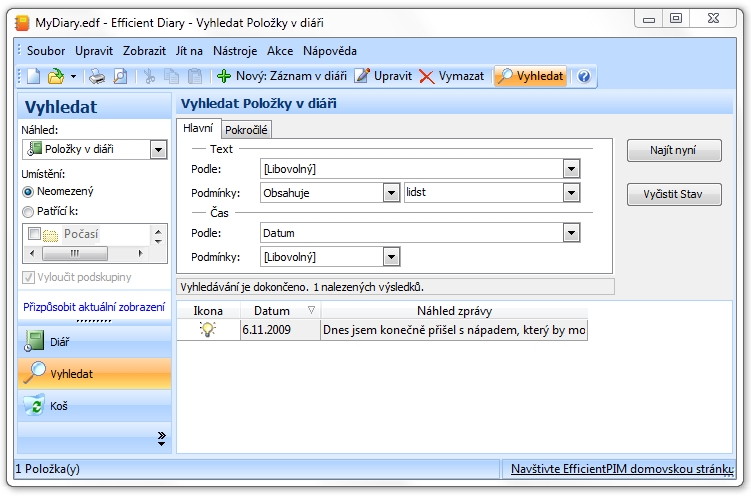Open the search text history dropdown arrow
The image size is (751, 497).
571,193
